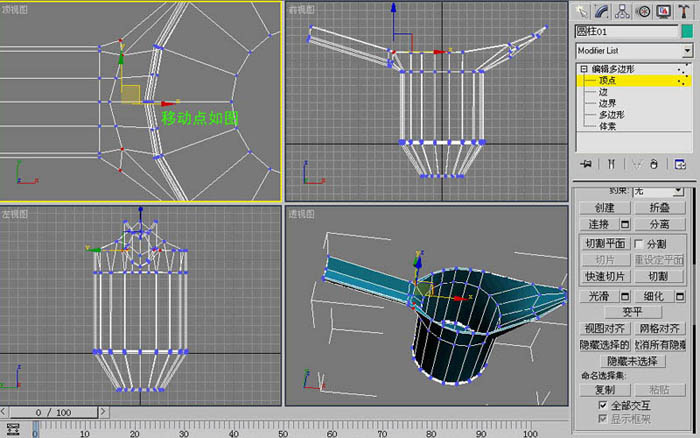Click the time slider left arrow
The image size is (700, 438).
point(3,411)
